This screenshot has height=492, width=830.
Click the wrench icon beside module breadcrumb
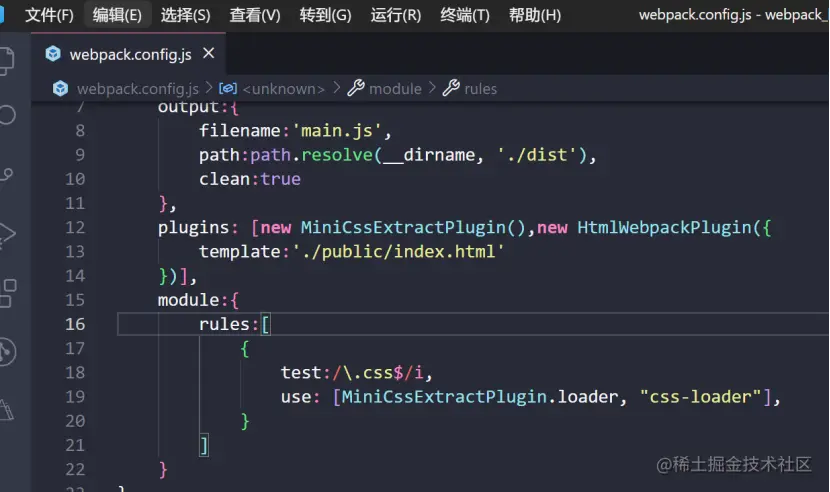356,88
